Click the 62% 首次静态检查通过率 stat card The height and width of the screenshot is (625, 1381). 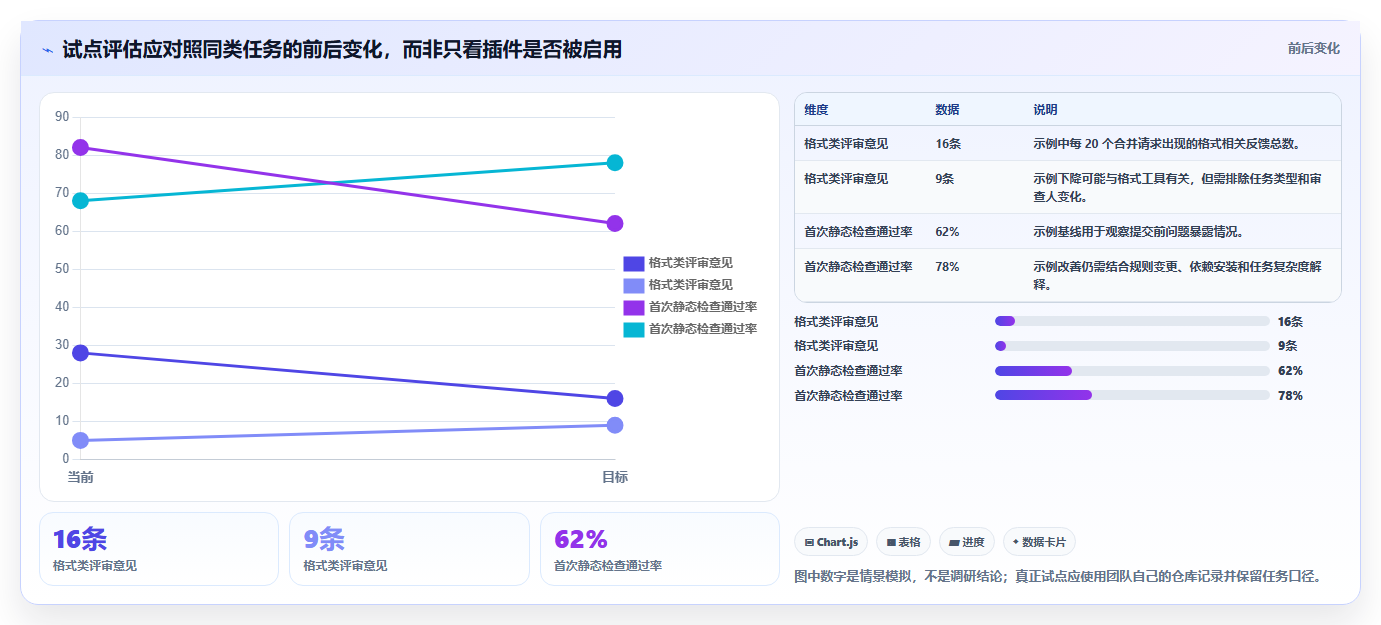[x=660, y=549]
